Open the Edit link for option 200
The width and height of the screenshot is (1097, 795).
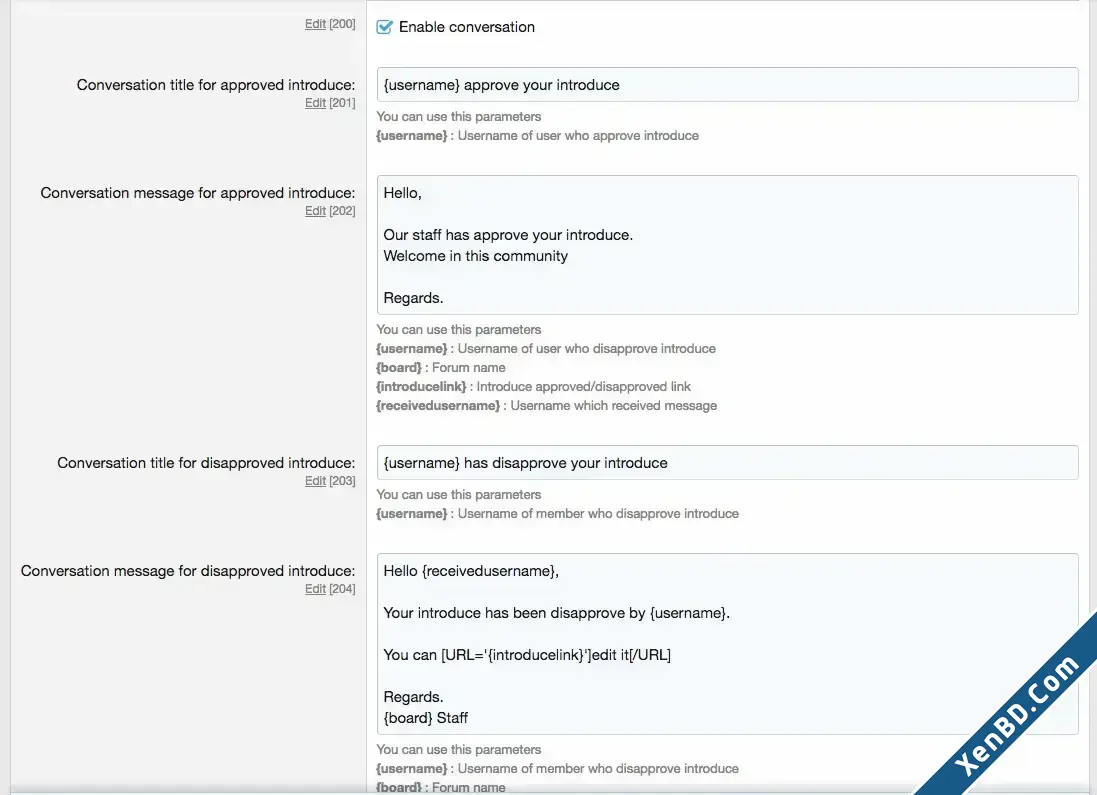tap(315, 24)
